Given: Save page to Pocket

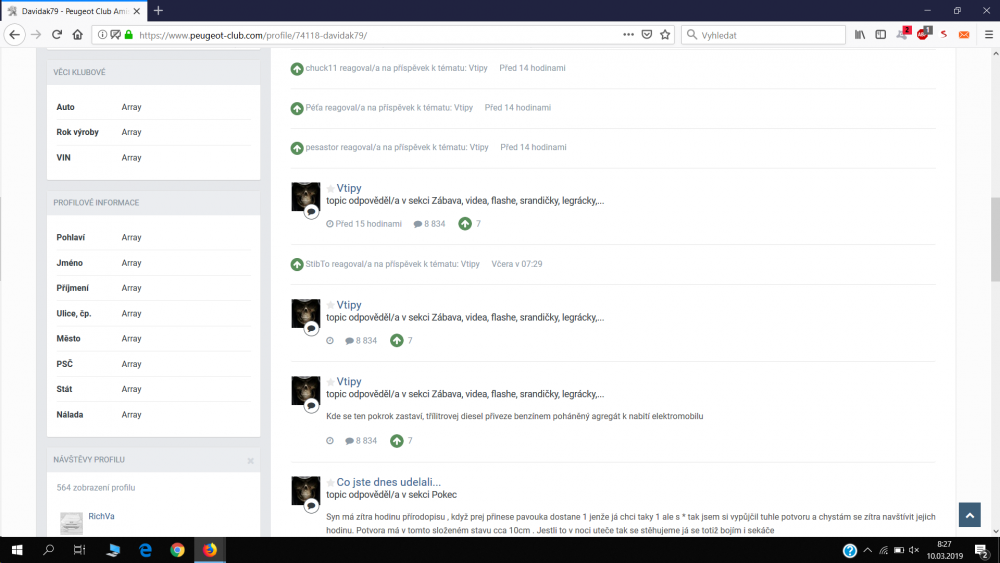Looking at the screenshot, I should (647, 35).
